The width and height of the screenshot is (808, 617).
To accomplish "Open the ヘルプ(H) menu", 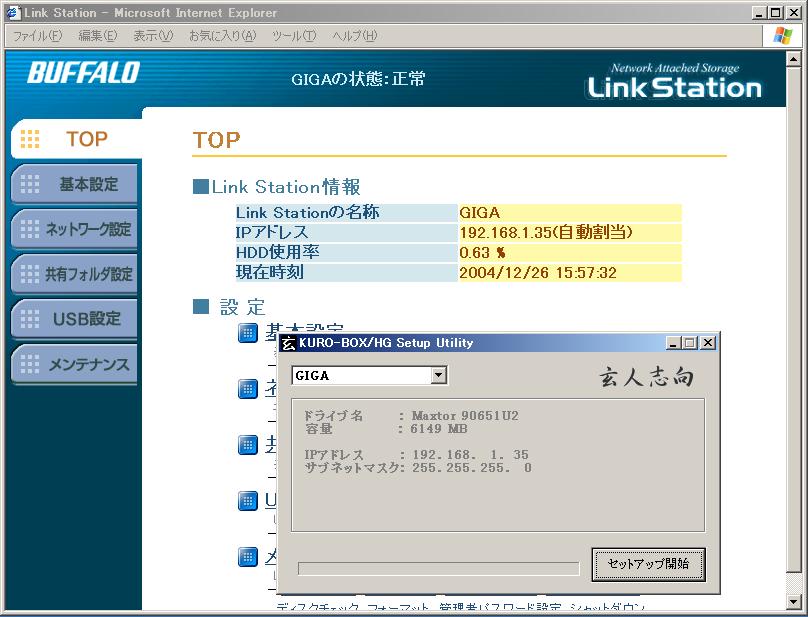I will tap(355, 36).
